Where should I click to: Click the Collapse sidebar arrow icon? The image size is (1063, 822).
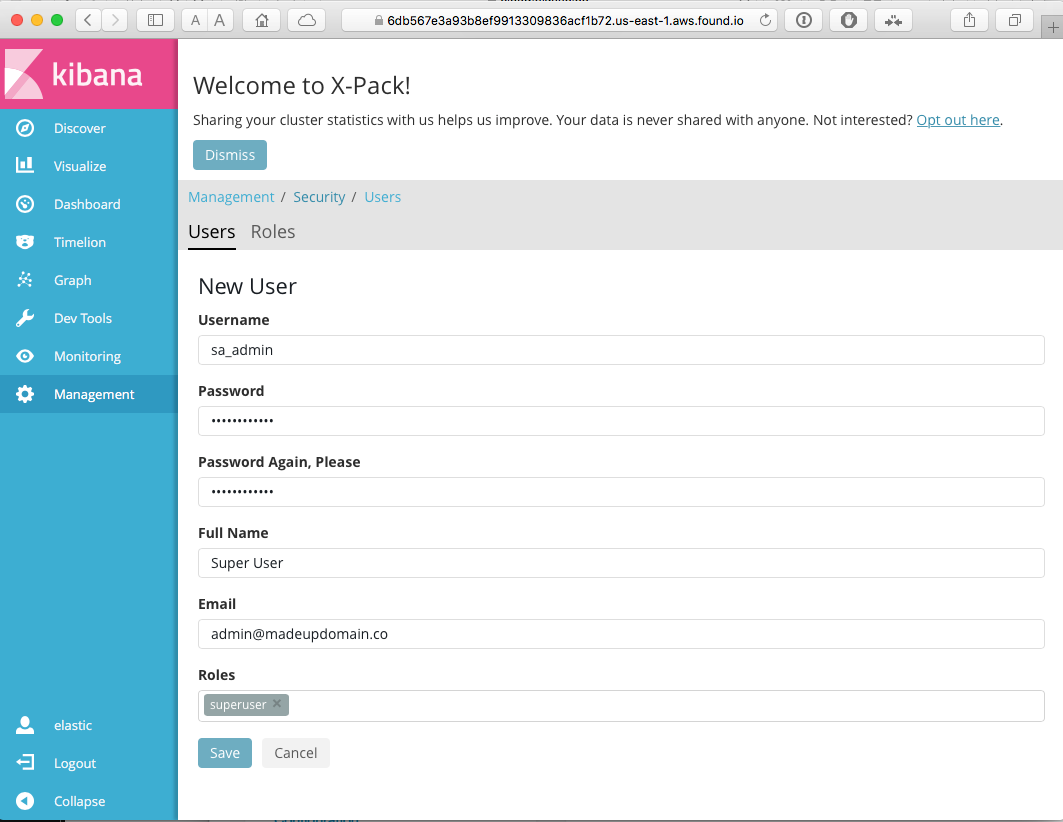[x=25, y=801]
